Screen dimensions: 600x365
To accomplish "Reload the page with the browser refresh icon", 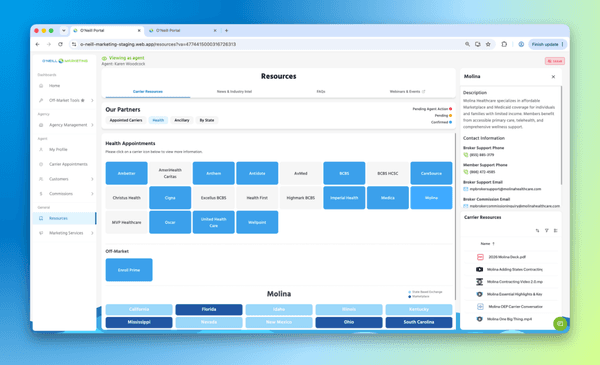I will click(x=60, y=44).
